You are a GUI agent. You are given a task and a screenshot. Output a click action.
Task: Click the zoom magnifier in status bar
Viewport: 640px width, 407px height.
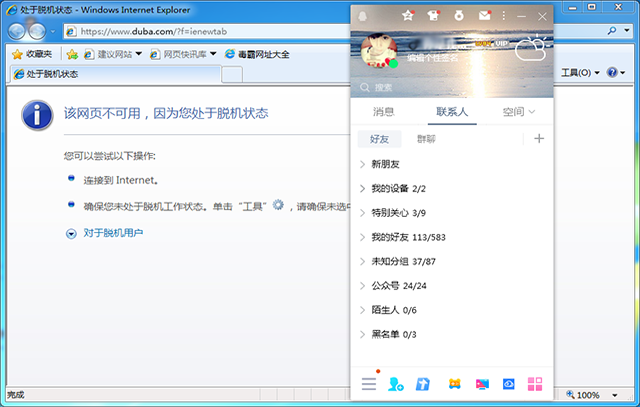click(x=570, y=395)
